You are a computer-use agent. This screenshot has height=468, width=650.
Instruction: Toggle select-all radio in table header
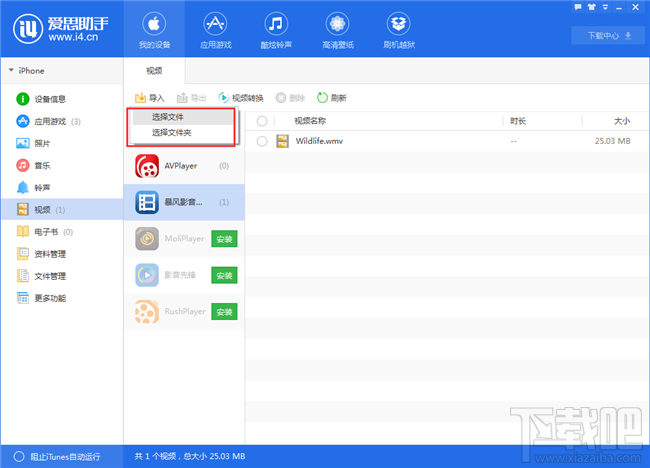coord(262,121)
